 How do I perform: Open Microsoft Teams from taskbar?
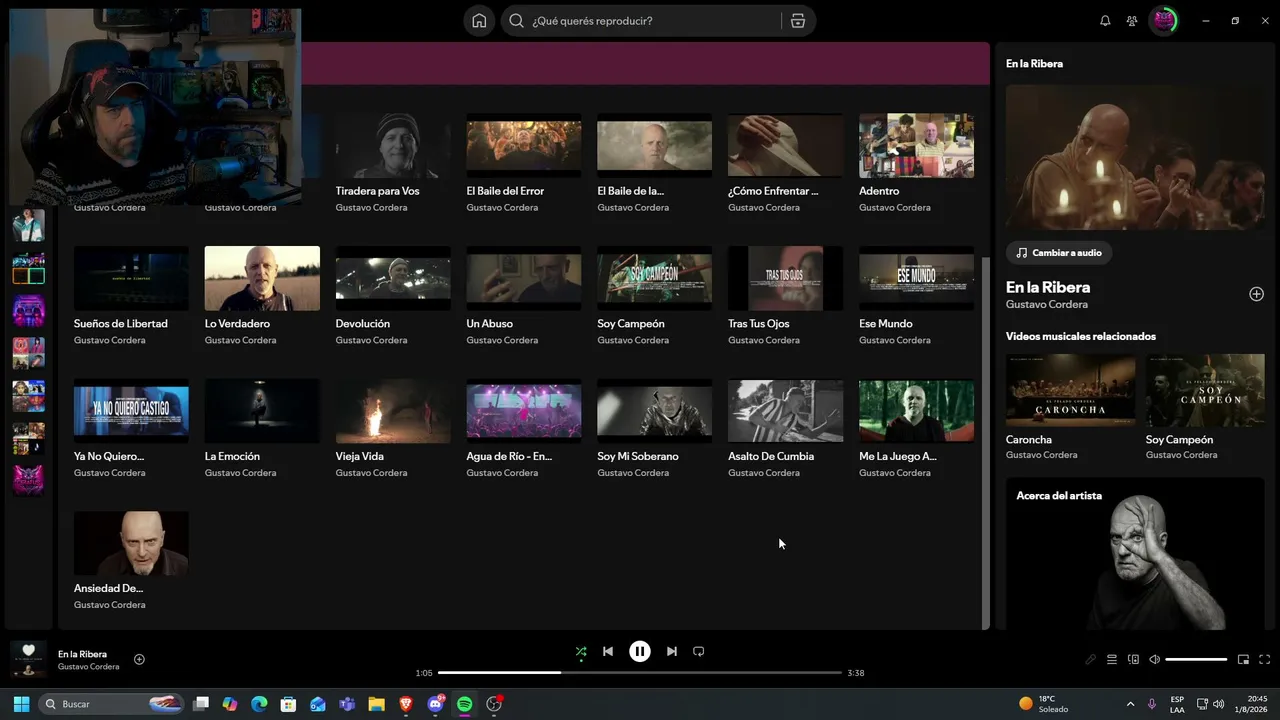click(347, 704)
